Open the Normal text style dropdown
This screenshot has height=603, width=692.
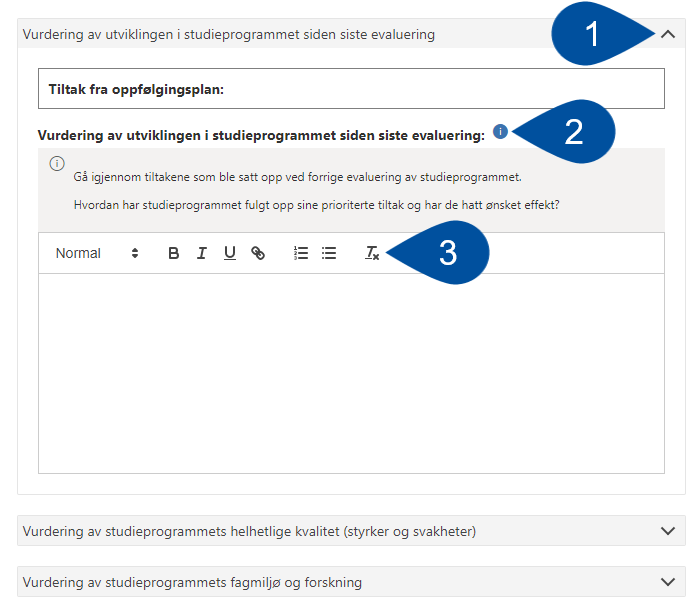coord(97,254)
